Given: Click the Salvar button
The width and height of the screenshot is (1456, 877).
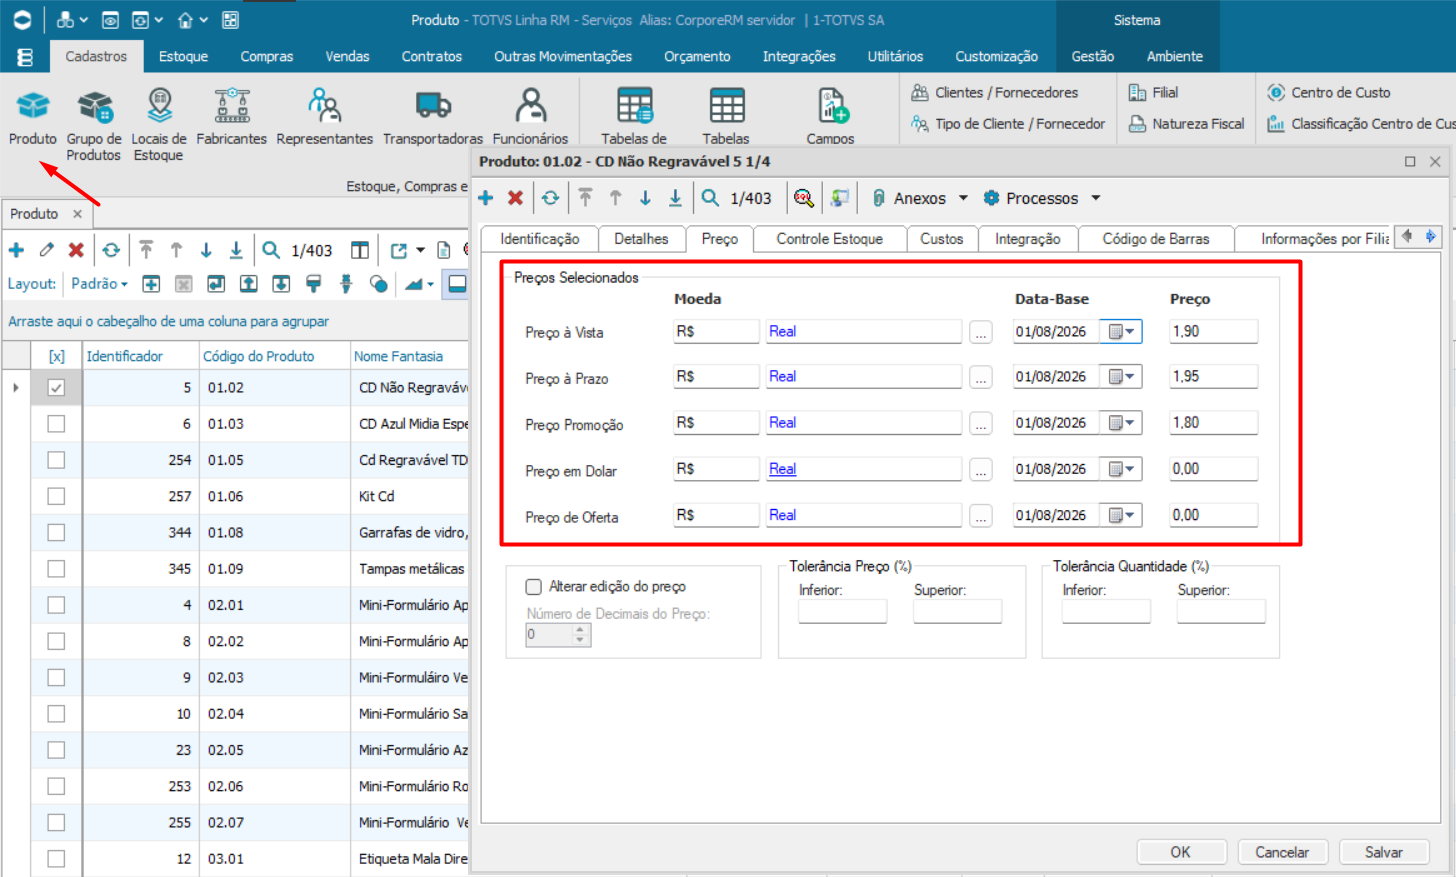Looking at the screenshot, I should tap(1384, 852).
